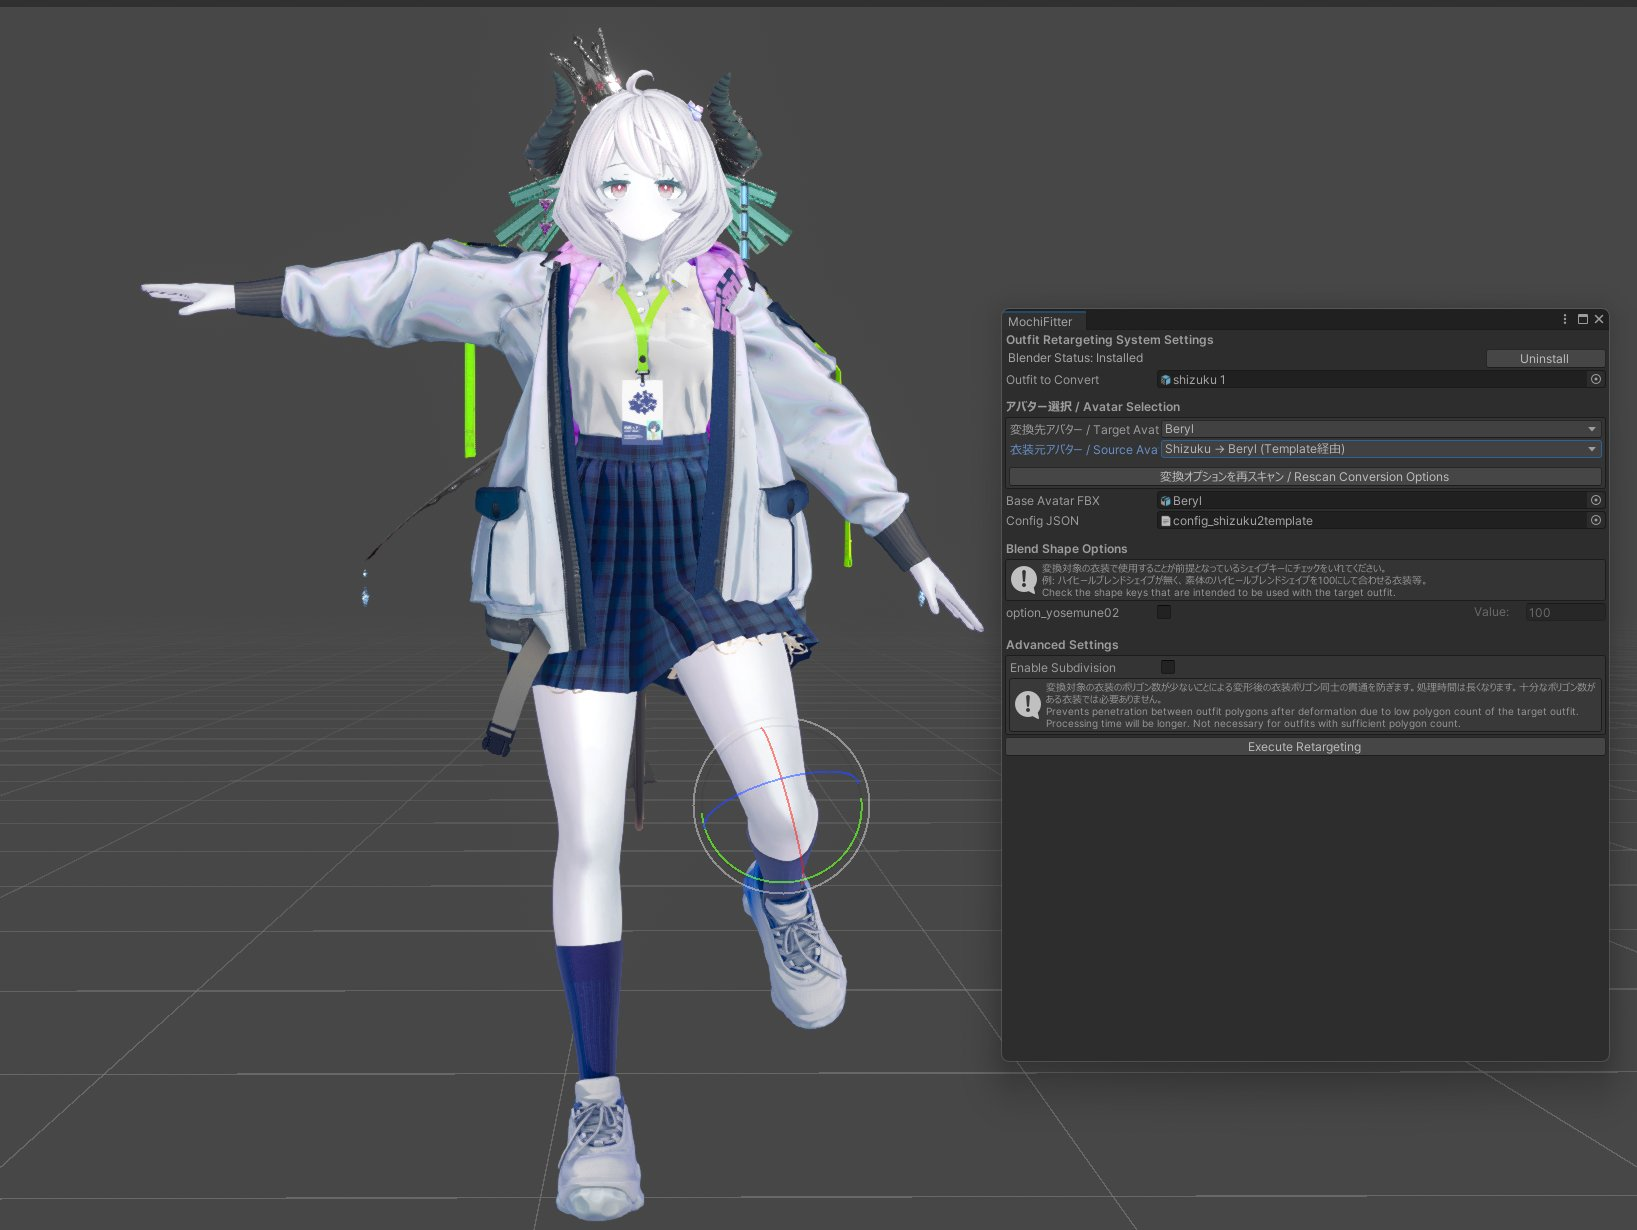Enable the Subdivision checkbox
This screenshot has width=1637, height=1230.
coord(1168,667)
